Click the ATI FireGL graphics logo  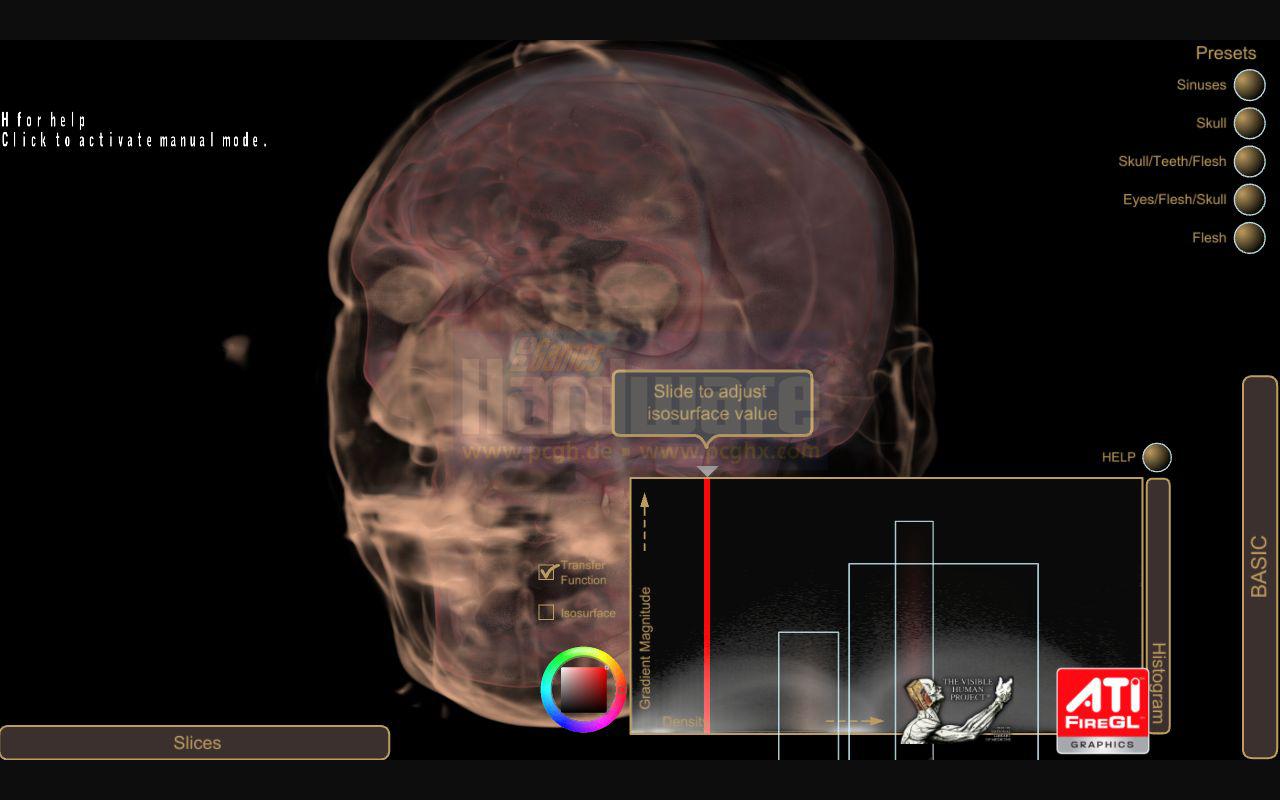tap(1103, 711)
